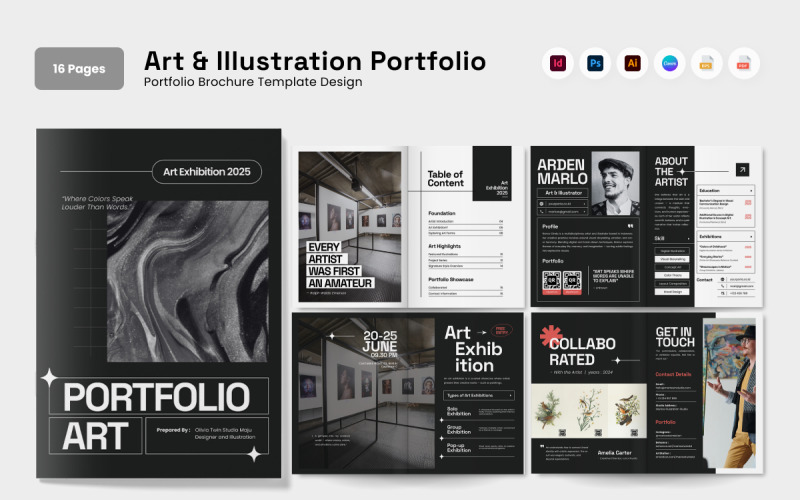This screenshot has width=800, height=500.
Task: Click the Art Exhibition heading on event page
Action: [473, 349]
